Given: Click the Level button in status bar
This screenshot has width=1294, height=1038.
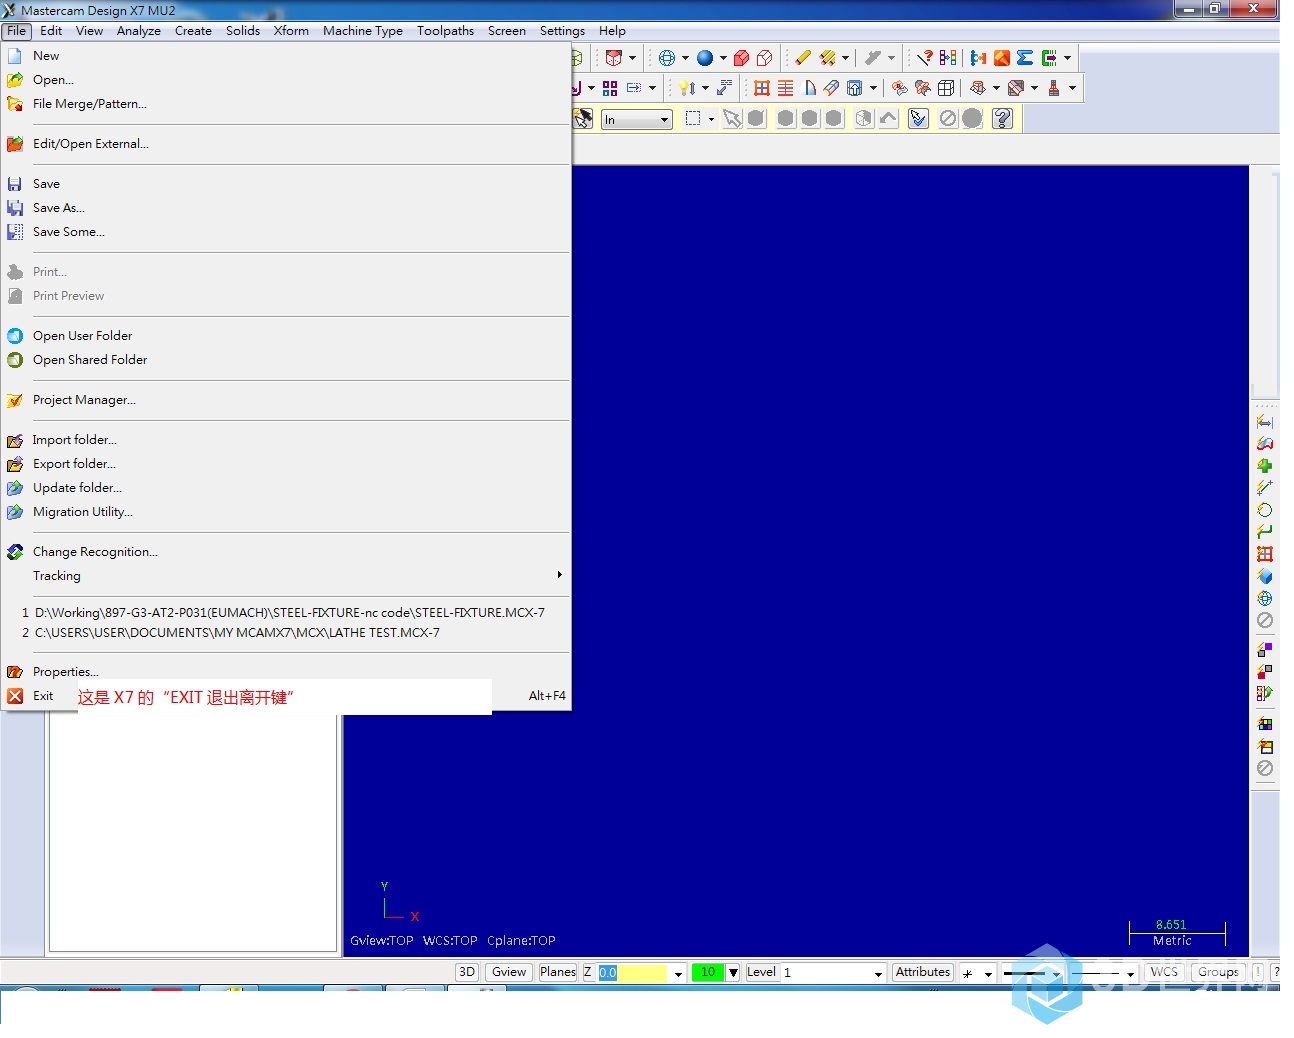Looking at the screenshot, I should pyautogui.click(x=761, y=972).
